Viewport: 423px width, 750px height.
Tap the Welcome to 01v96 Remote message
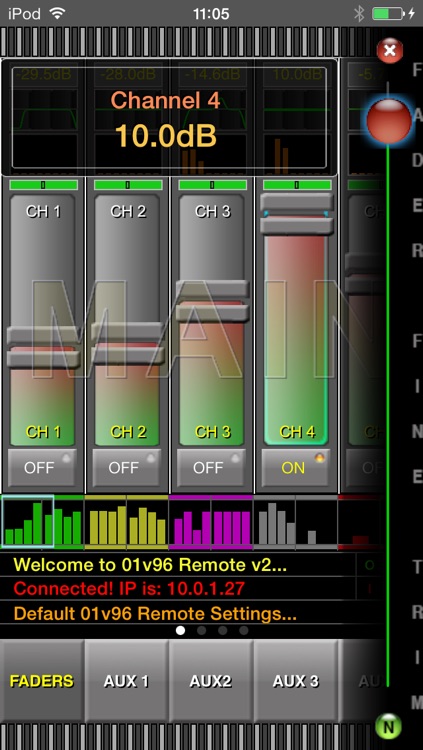click(x=150, y=565)
